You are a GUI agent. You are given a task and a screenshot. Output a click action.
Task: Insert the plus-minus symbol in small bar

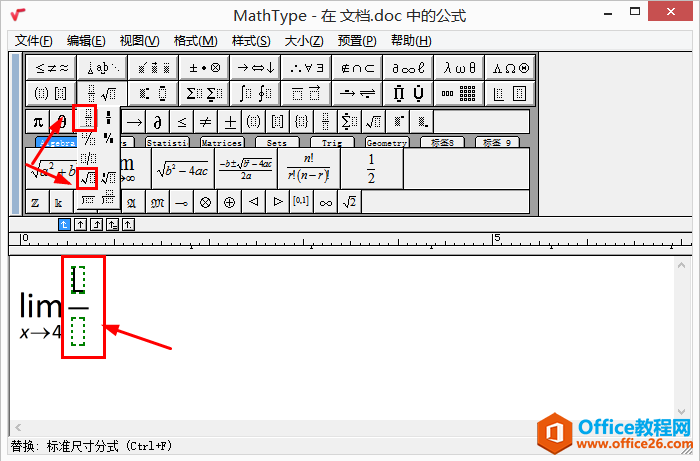pyautogui.click(x=230, y=121)
